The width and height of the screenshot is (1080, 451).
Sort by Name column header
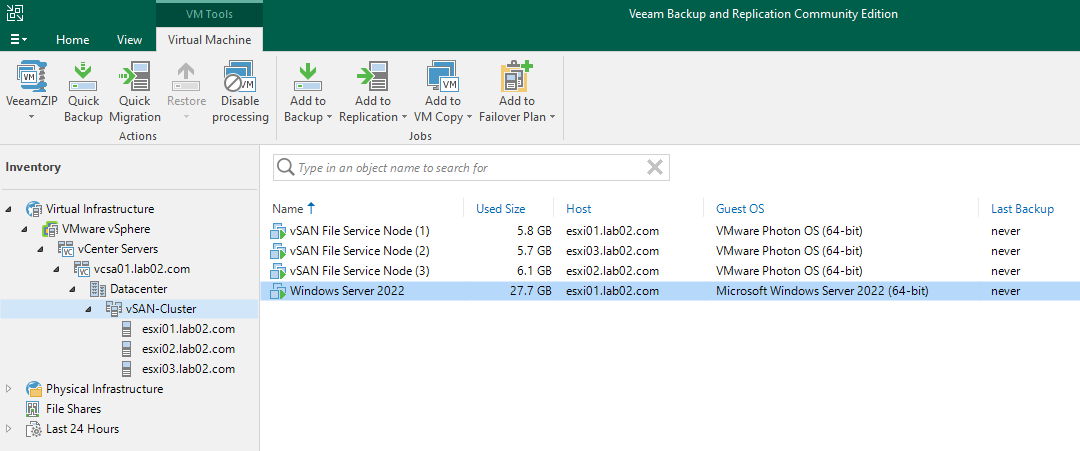click(288, 209)
